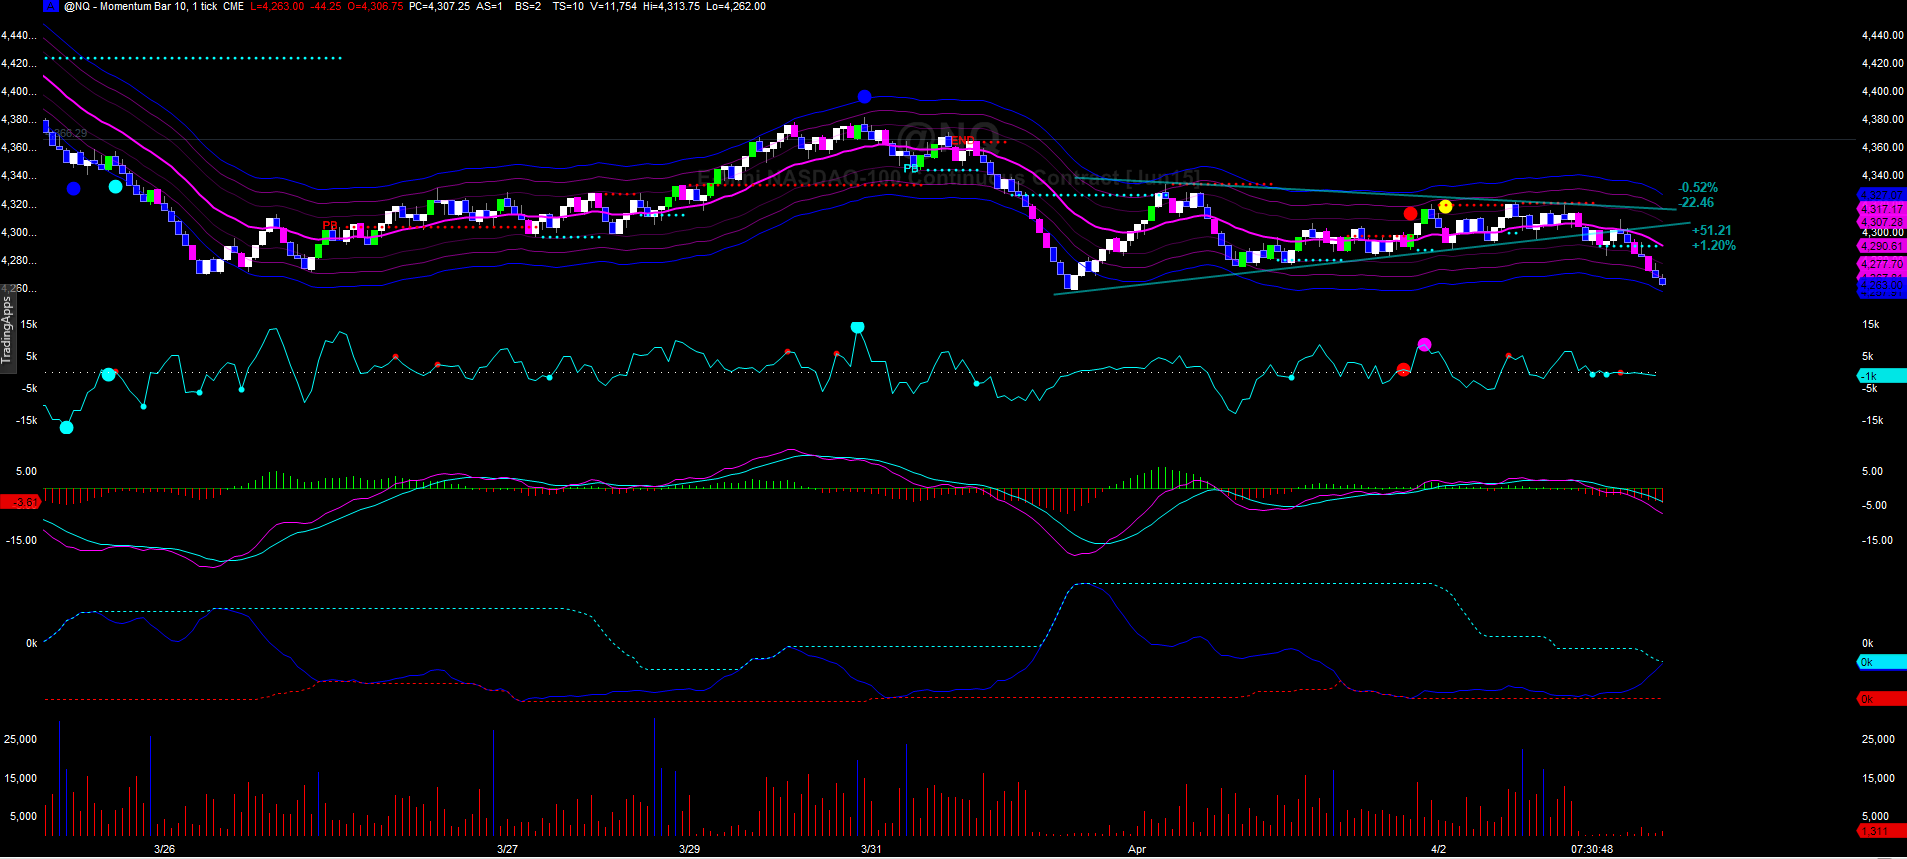
Task: Select the red END label near the 3/31 peak
Action: [x=963, y=141]
